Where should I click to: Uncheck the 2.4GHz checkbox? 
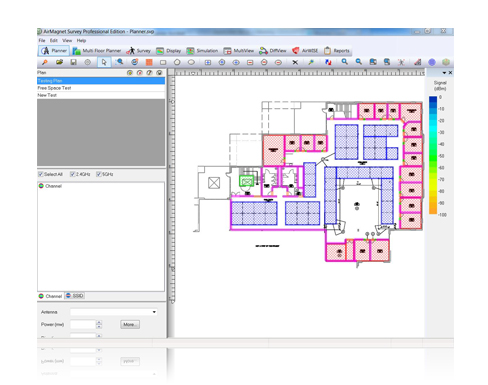click(x=72, y=174)
